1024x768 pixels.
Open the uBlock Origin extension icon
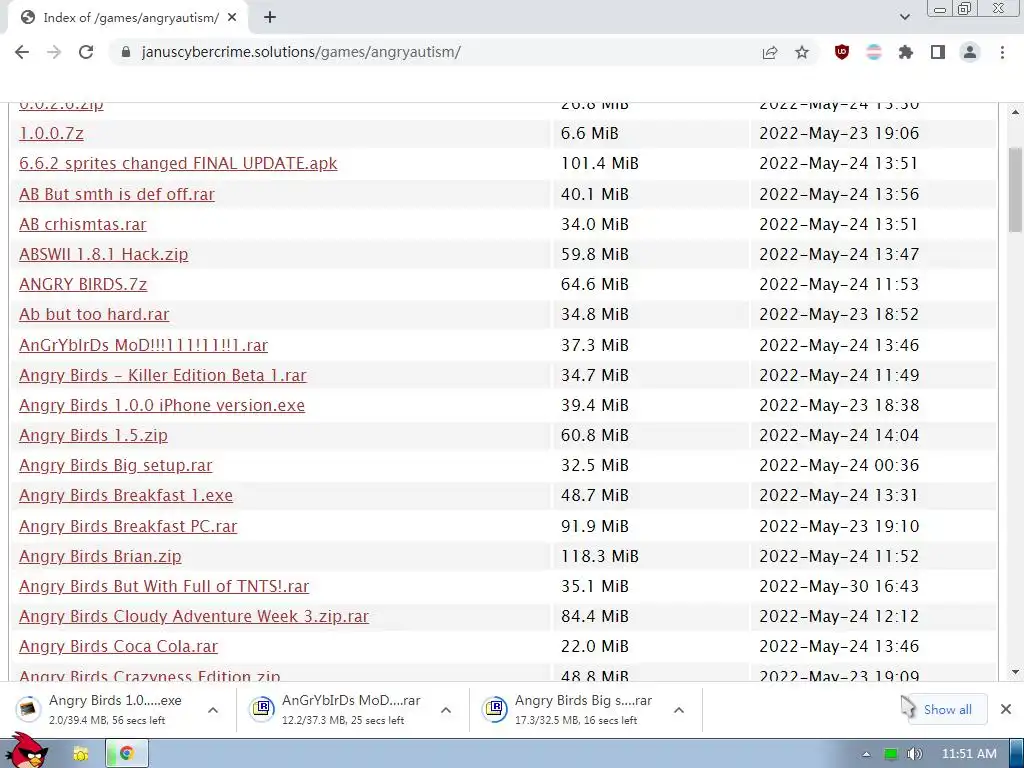click(842, 52)
